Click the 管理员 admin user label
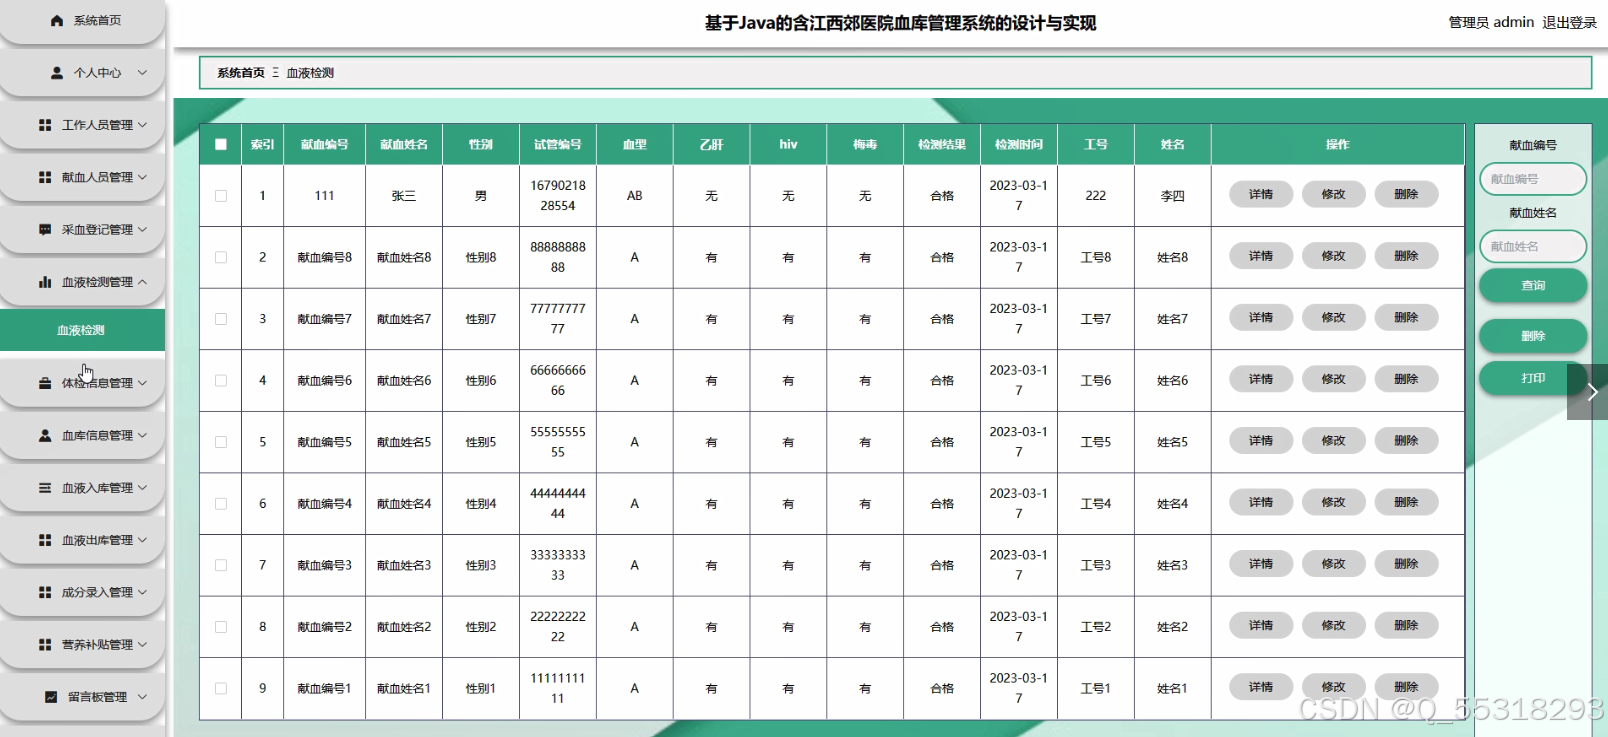Screen dimensions: 1608x737 (1491, 22)
